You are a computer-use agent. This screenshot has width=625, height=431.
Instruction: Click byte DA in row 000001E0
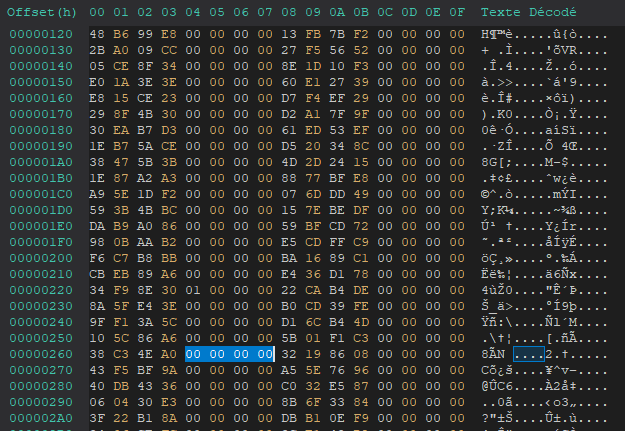pos(97,226)
